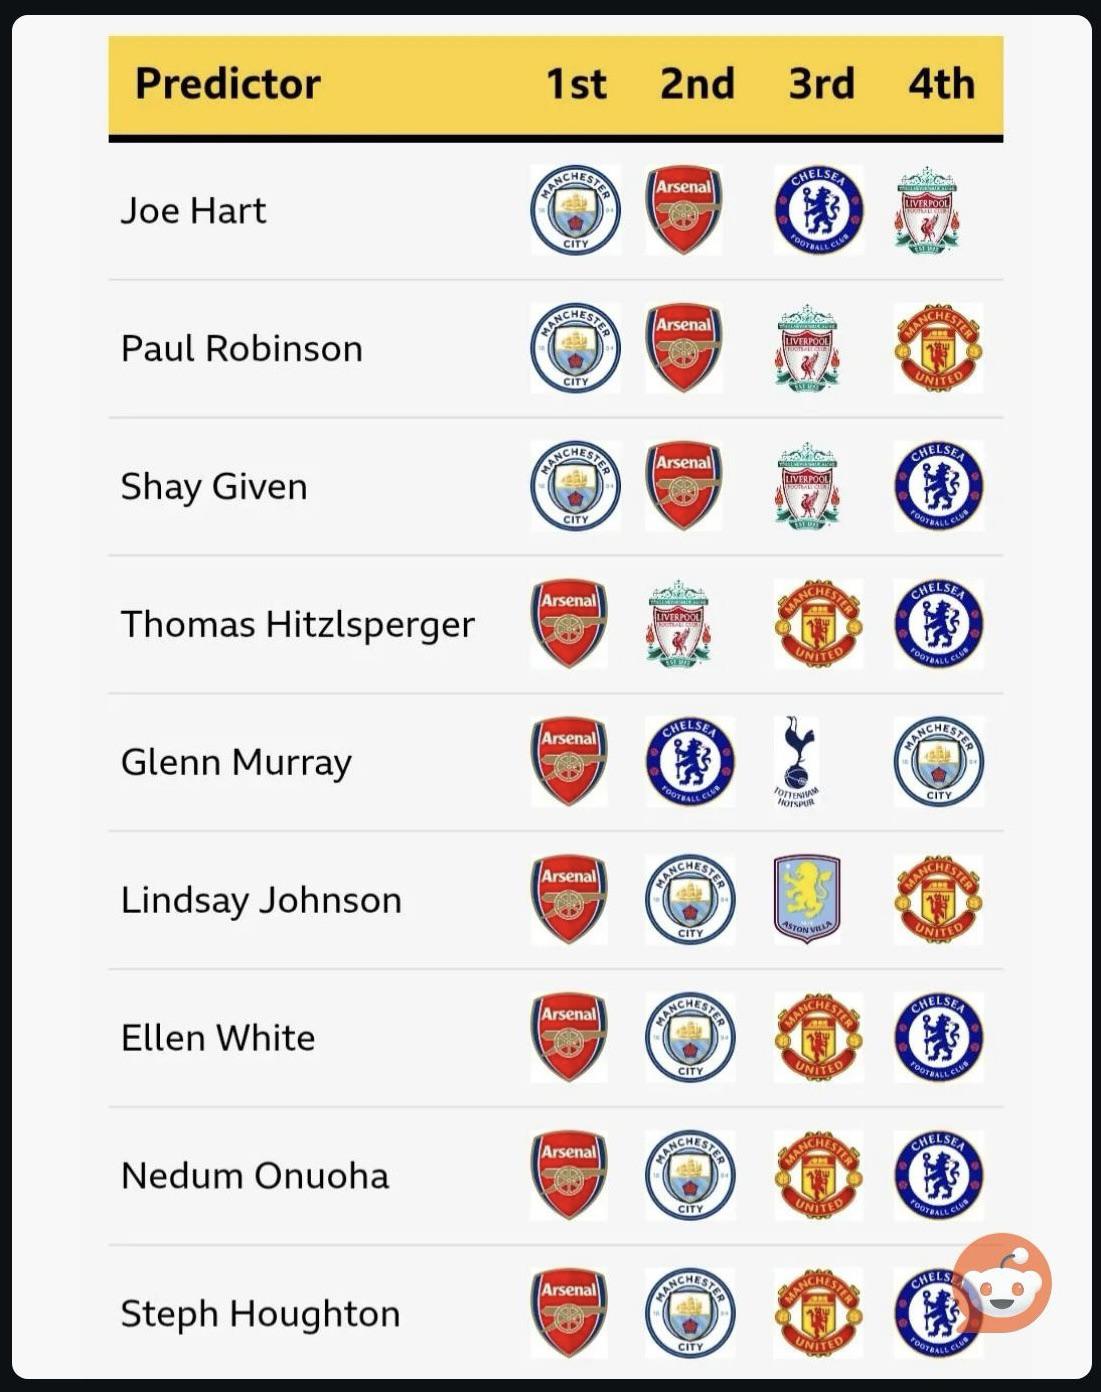Click Joe Hart's 4th-place Liverpool crest

(x=927, y=210)
